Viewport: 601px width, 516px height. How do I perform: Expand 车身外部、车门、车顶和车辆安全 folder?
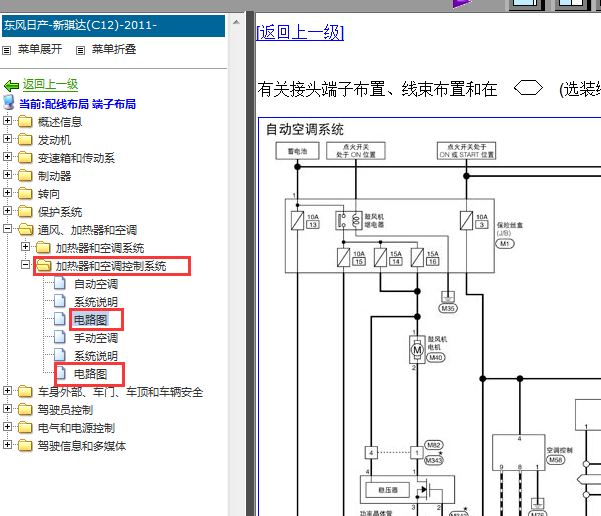point(7,391)
